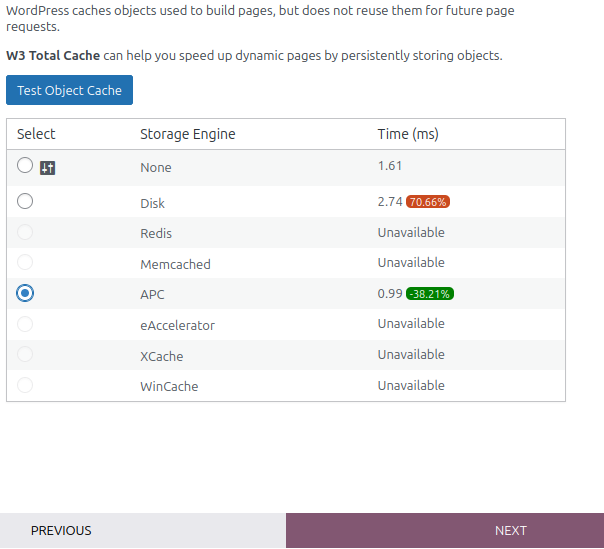Click the eAccelerator engine label
Viewport: 604px width, 549px height.
[177, 326]
